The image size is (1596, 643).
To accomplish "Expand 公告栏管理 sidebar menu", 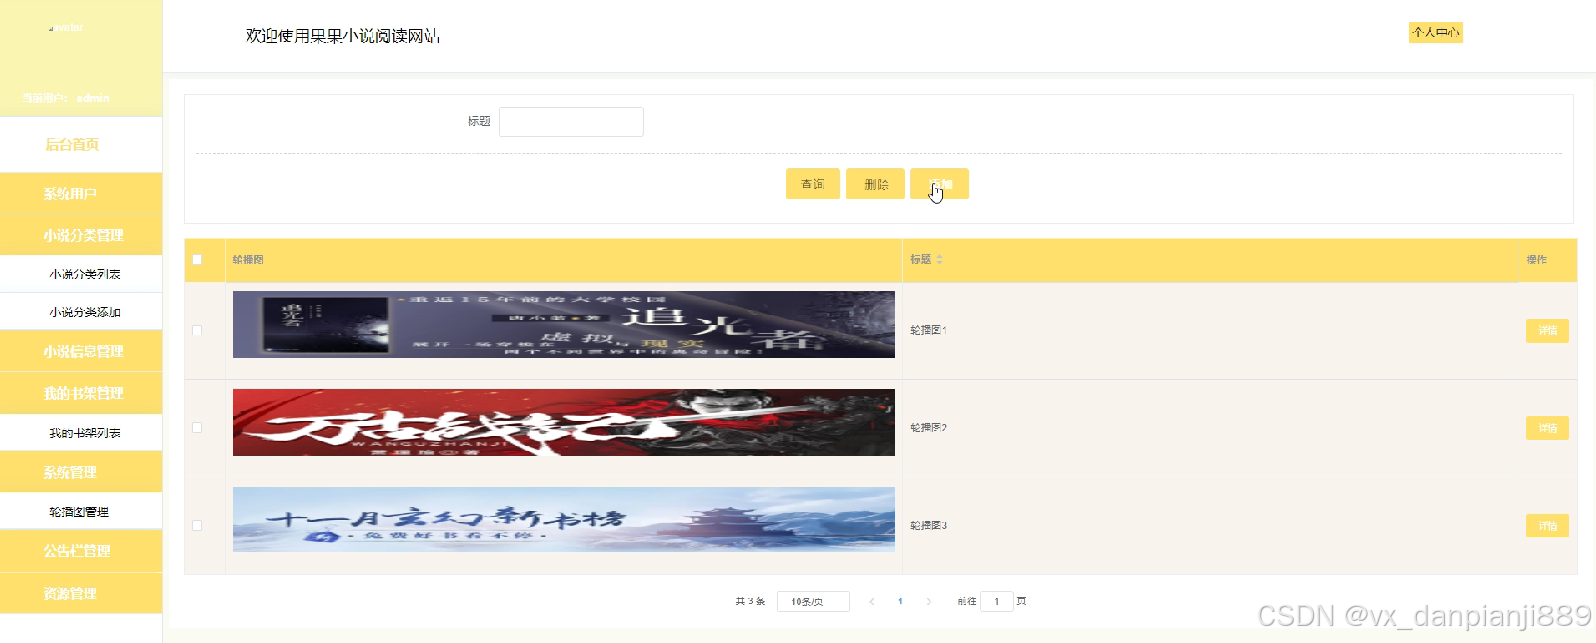I will [81, 551].
